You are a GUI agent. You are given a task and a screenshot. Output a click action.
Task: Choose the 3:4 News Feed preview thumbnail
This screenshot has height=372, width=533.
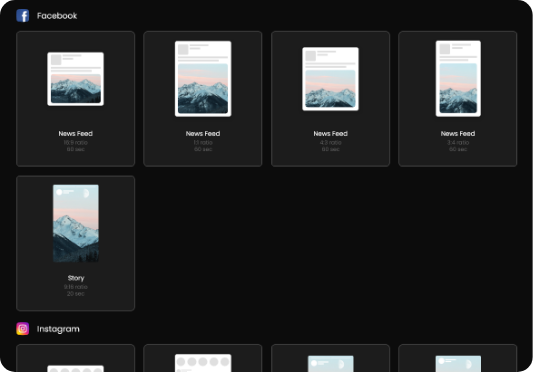point(458,79)
